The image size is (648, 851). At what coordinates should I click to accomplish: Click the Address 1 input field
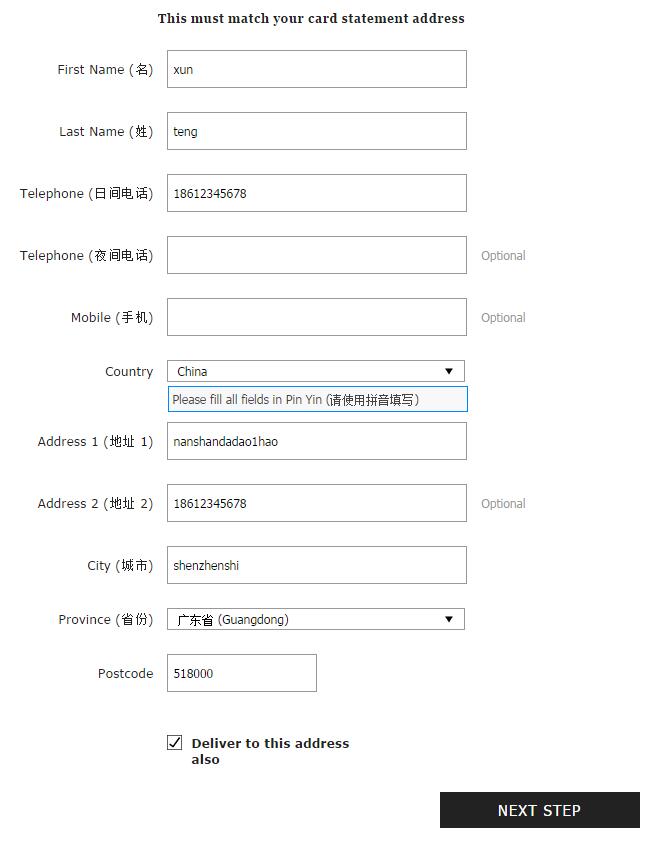(316, 441)
